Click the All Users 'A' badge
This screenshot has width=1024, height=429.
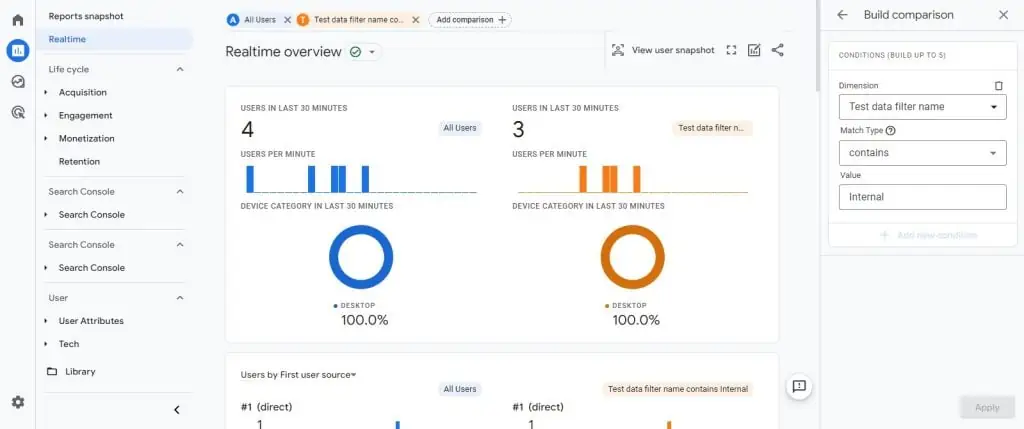tap(232, 20)
